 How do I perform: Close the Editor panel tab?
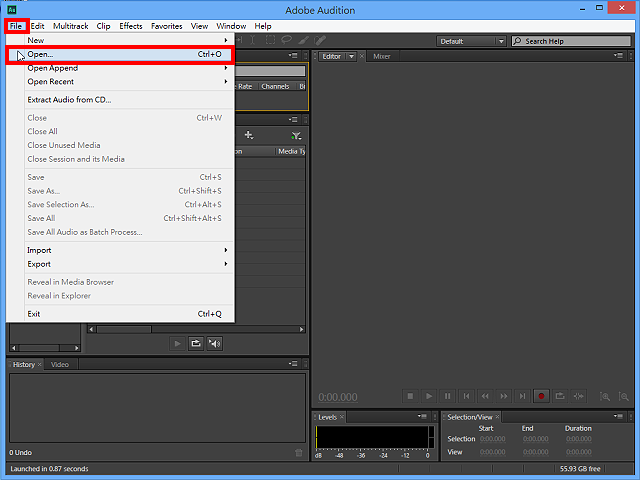(362, 56)
